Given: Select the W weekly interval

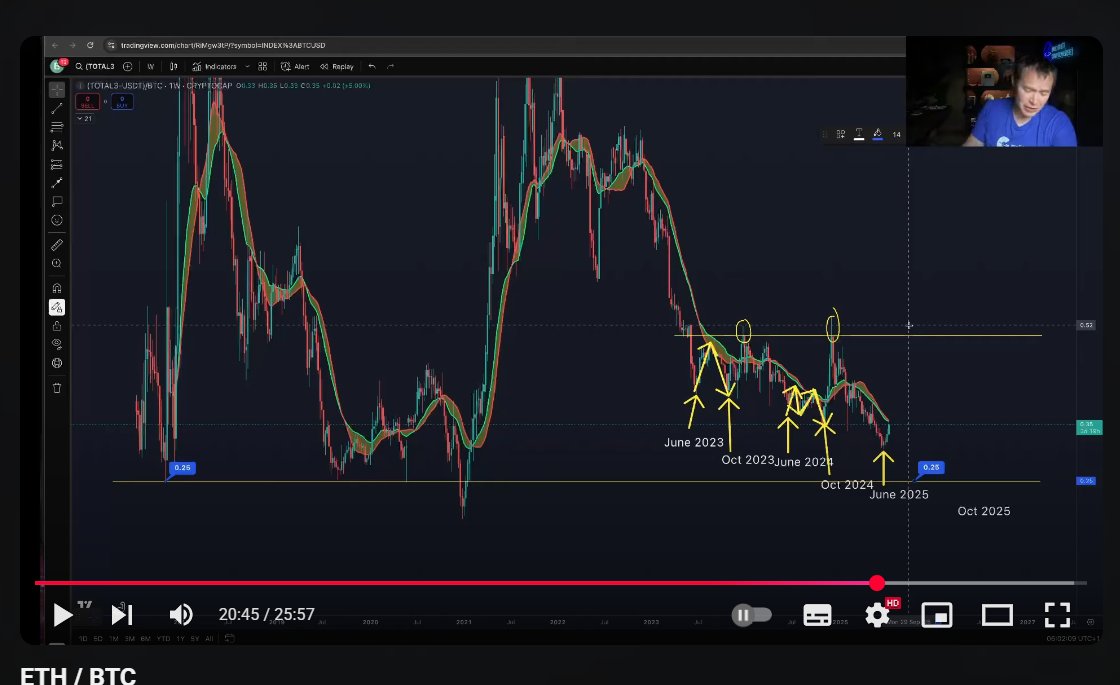Looking at the screenshot, I should [151, 66].
